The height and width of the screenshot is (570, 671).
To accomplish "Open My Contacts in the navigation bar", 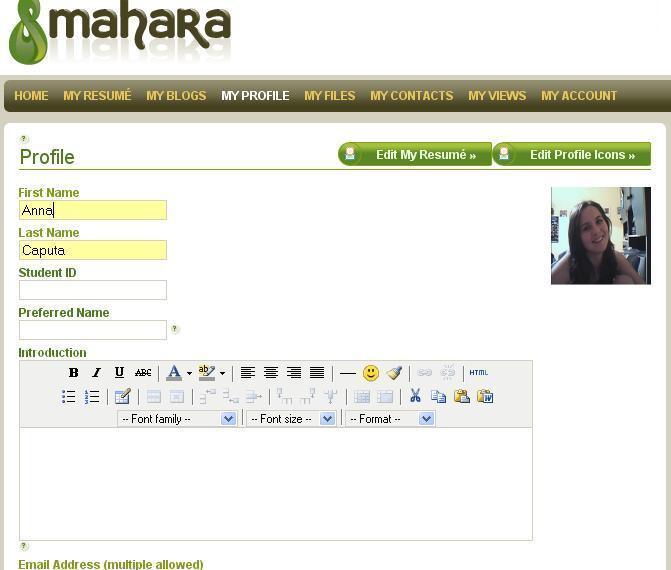I will [x=412, y=96].
